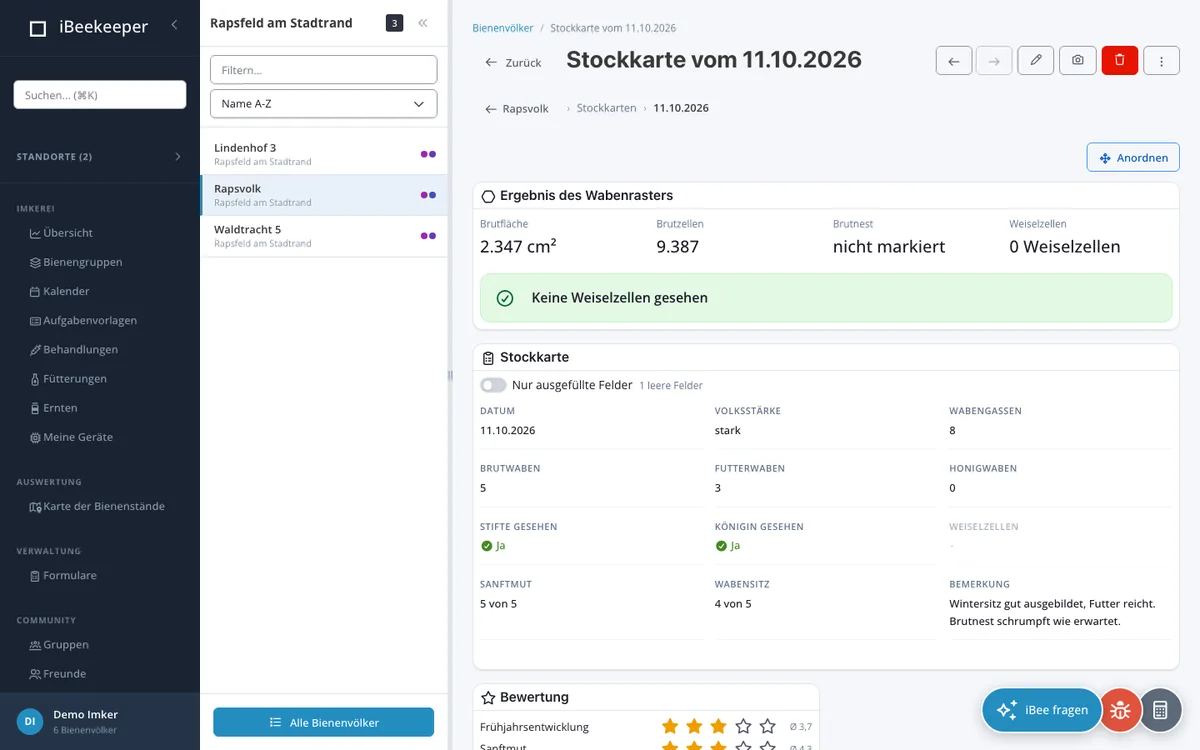Screen dimensions: 1200x750
Task: Focus the Filtern input field
Action: coord(323,70)
